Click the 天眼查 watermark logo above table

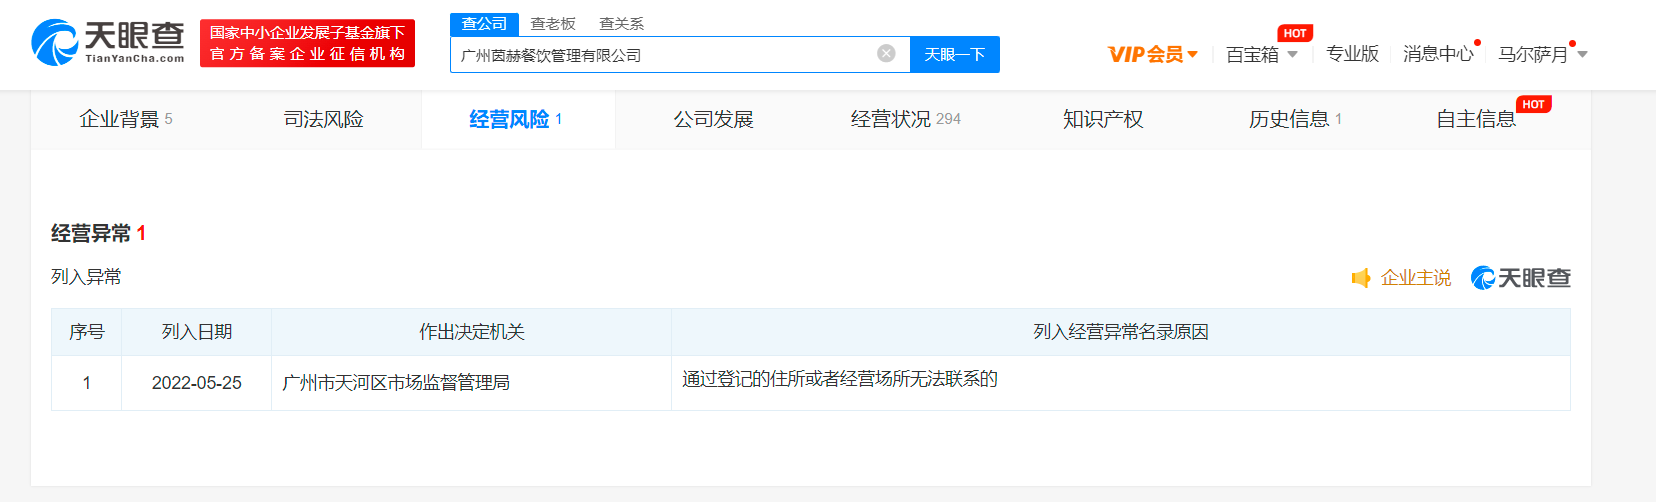[1520, 278]
